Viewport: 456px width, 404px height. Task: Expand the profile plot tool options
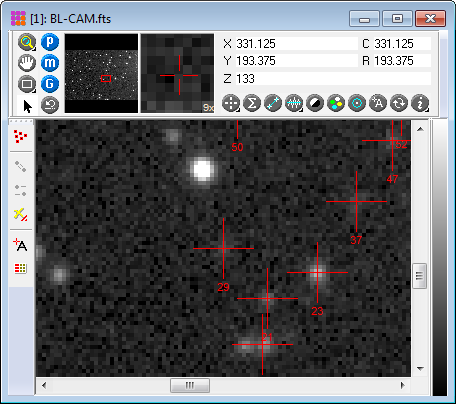point(294,103)
